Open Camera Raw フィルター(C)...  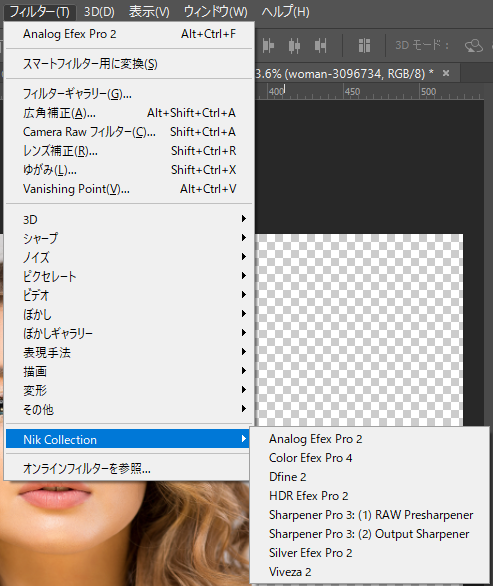129,132
